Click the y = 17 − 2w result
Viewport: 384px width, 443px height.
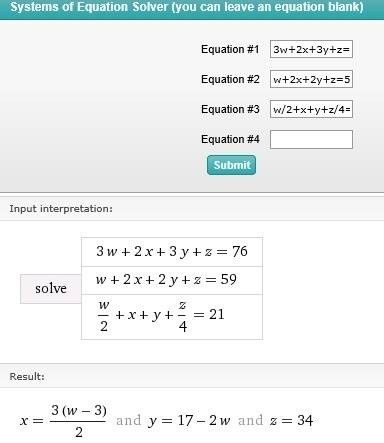click(189, 421)
